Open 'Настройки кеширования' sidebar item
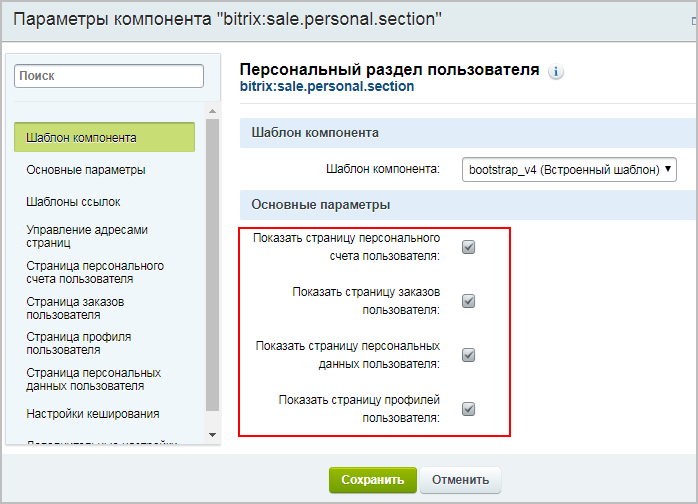Image resolution: width=698 pixels, height=504 pixels. (93, 413)
